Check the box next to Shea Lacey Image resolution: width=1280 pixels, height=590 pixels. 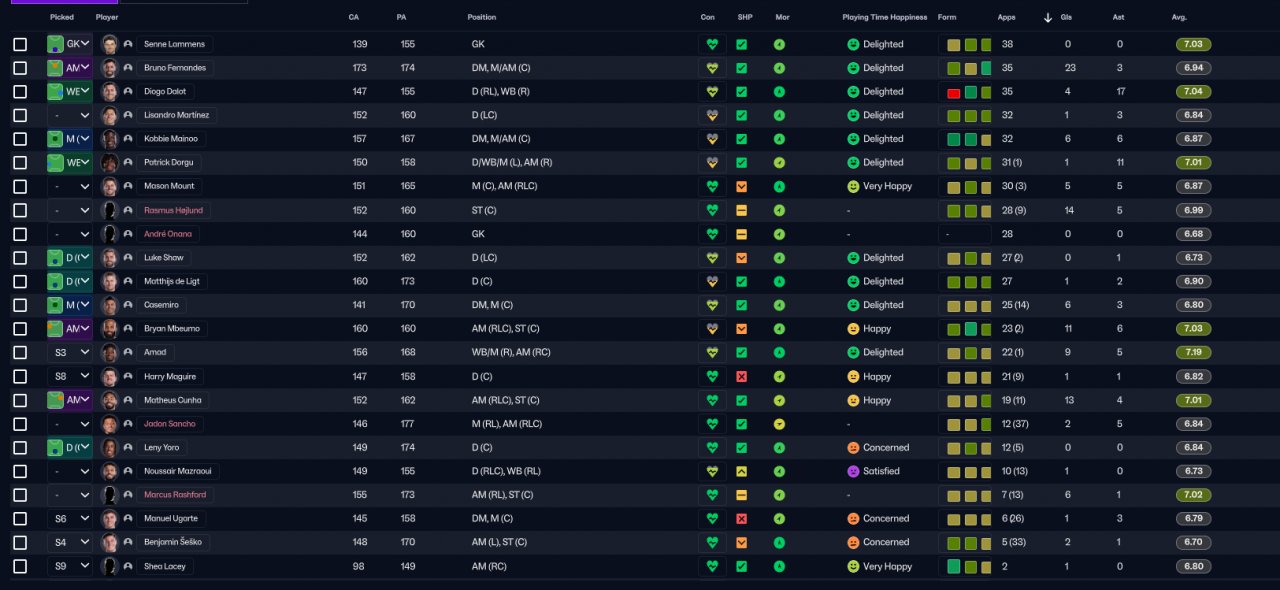[20, 566]
